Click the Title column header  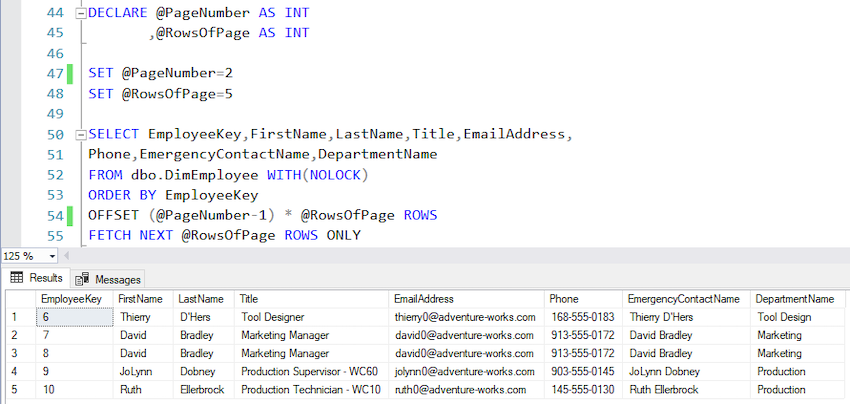[x=311, y=299]
